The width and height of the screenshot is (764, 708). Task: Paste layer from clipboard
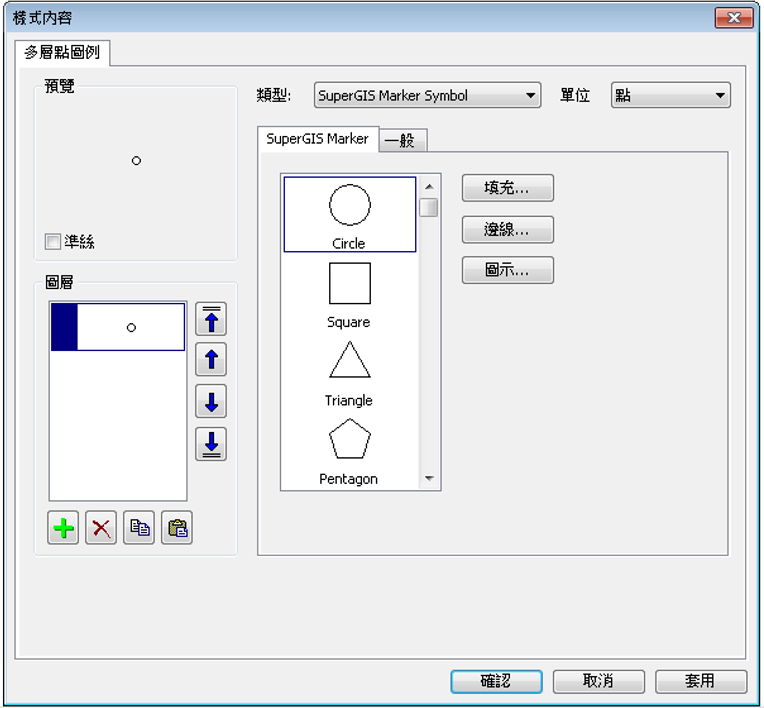pyautogui.click(x=177, y=528)
